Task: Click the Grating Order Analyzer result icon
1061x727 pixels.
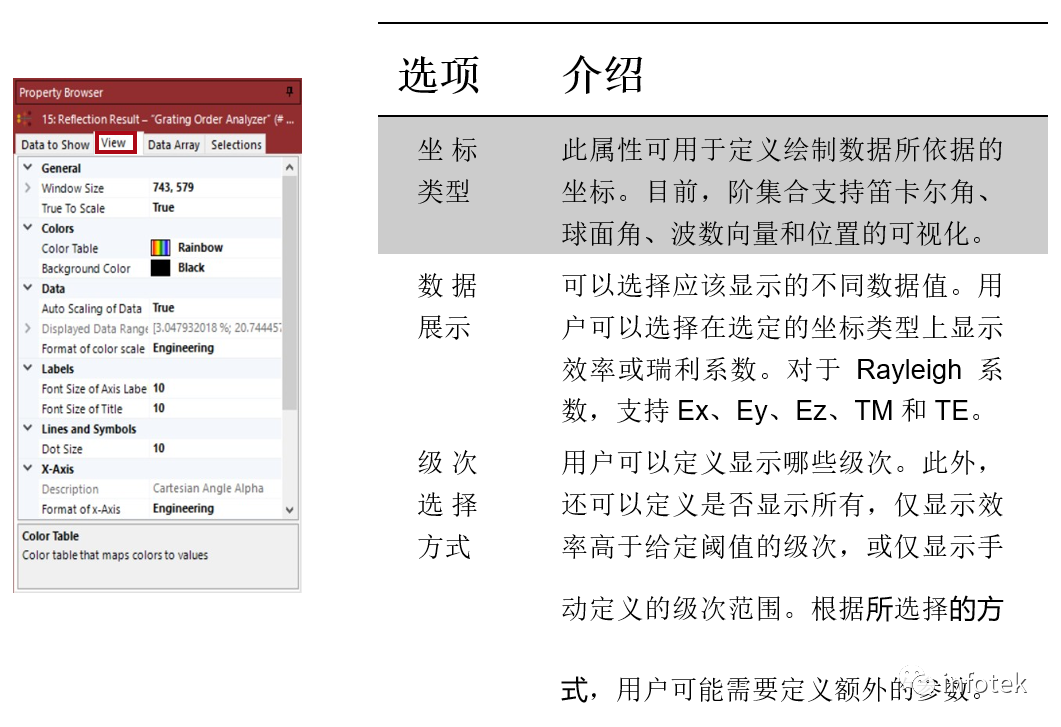Action: point(24,119)
